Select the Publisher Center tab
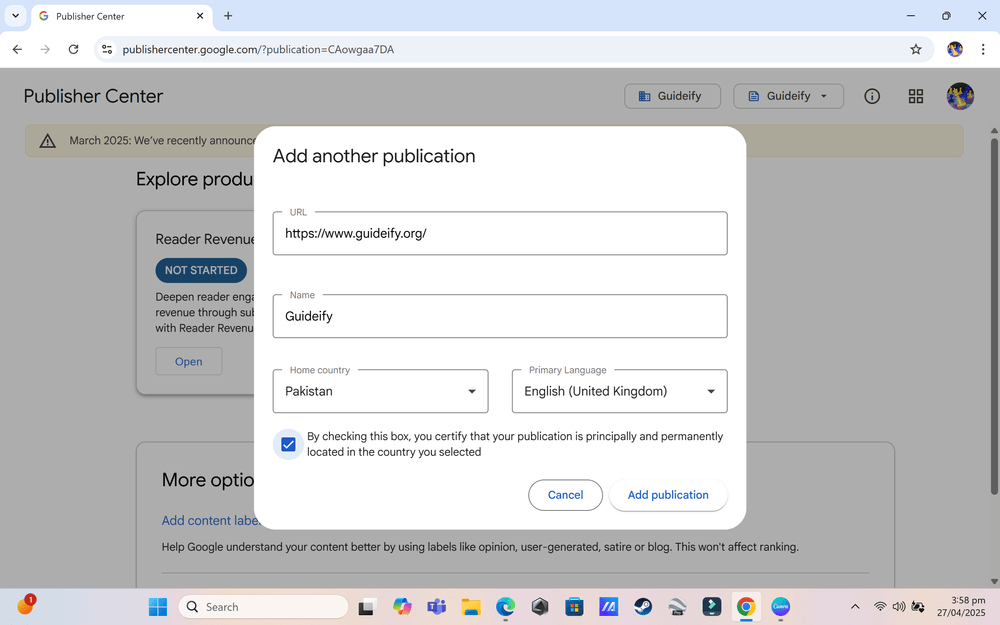This screenshot has height=625, width=1000. pos(121,16)
